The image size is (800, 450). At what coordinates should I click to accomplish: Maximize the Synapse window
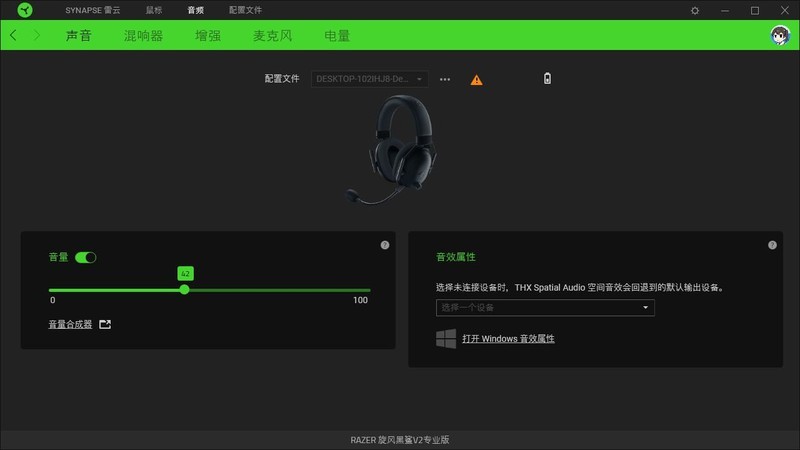(x=755, y=10)
